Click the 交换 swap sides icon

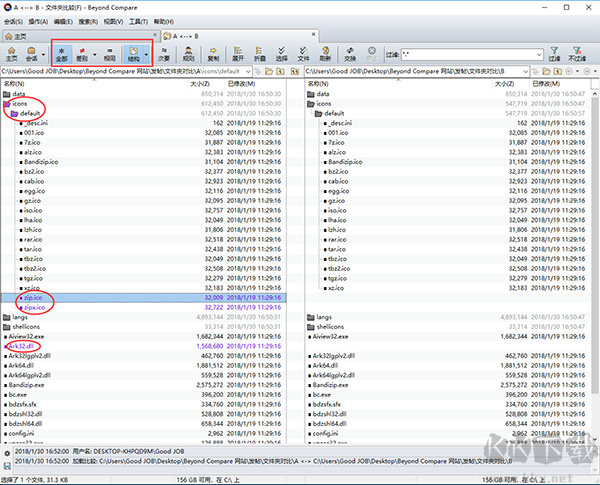point(350,54)
